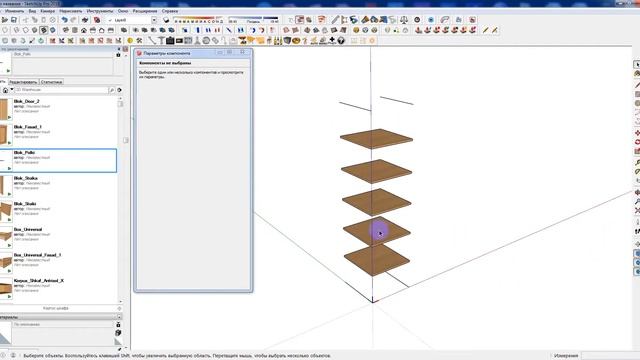This screenshot has width=640, height=360.
Task: Click the component list scrollbar thumb
Action: click(120, 104)
